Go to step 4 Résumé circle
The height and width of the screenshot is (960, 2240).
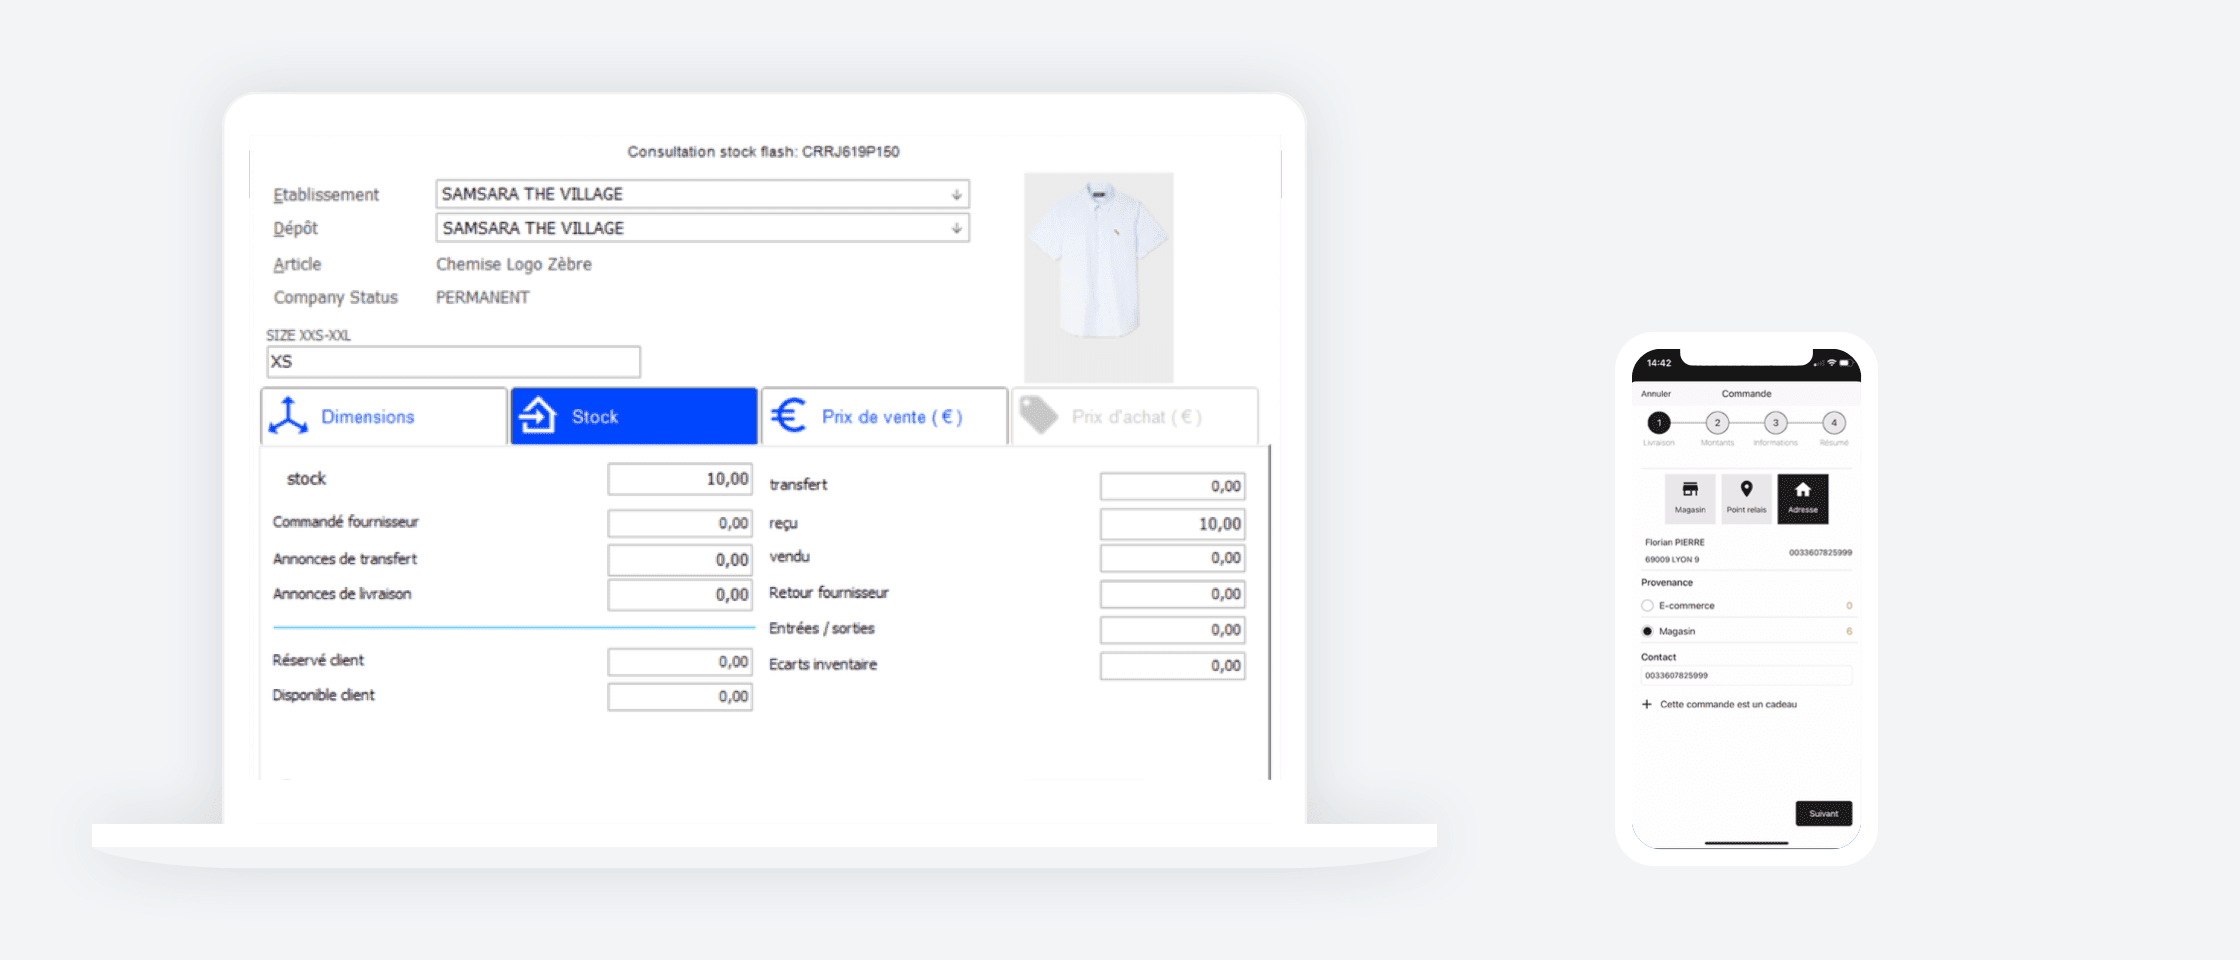[x=1833, y=423]
